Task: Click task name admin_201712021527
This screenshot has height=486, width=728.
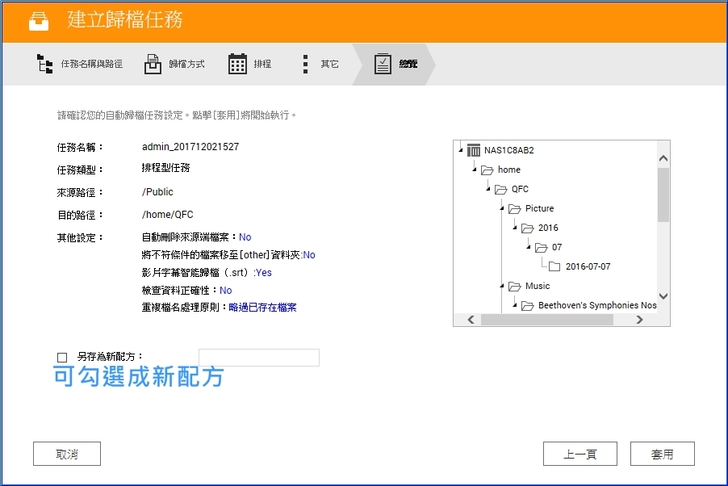Action: (190, 147)
